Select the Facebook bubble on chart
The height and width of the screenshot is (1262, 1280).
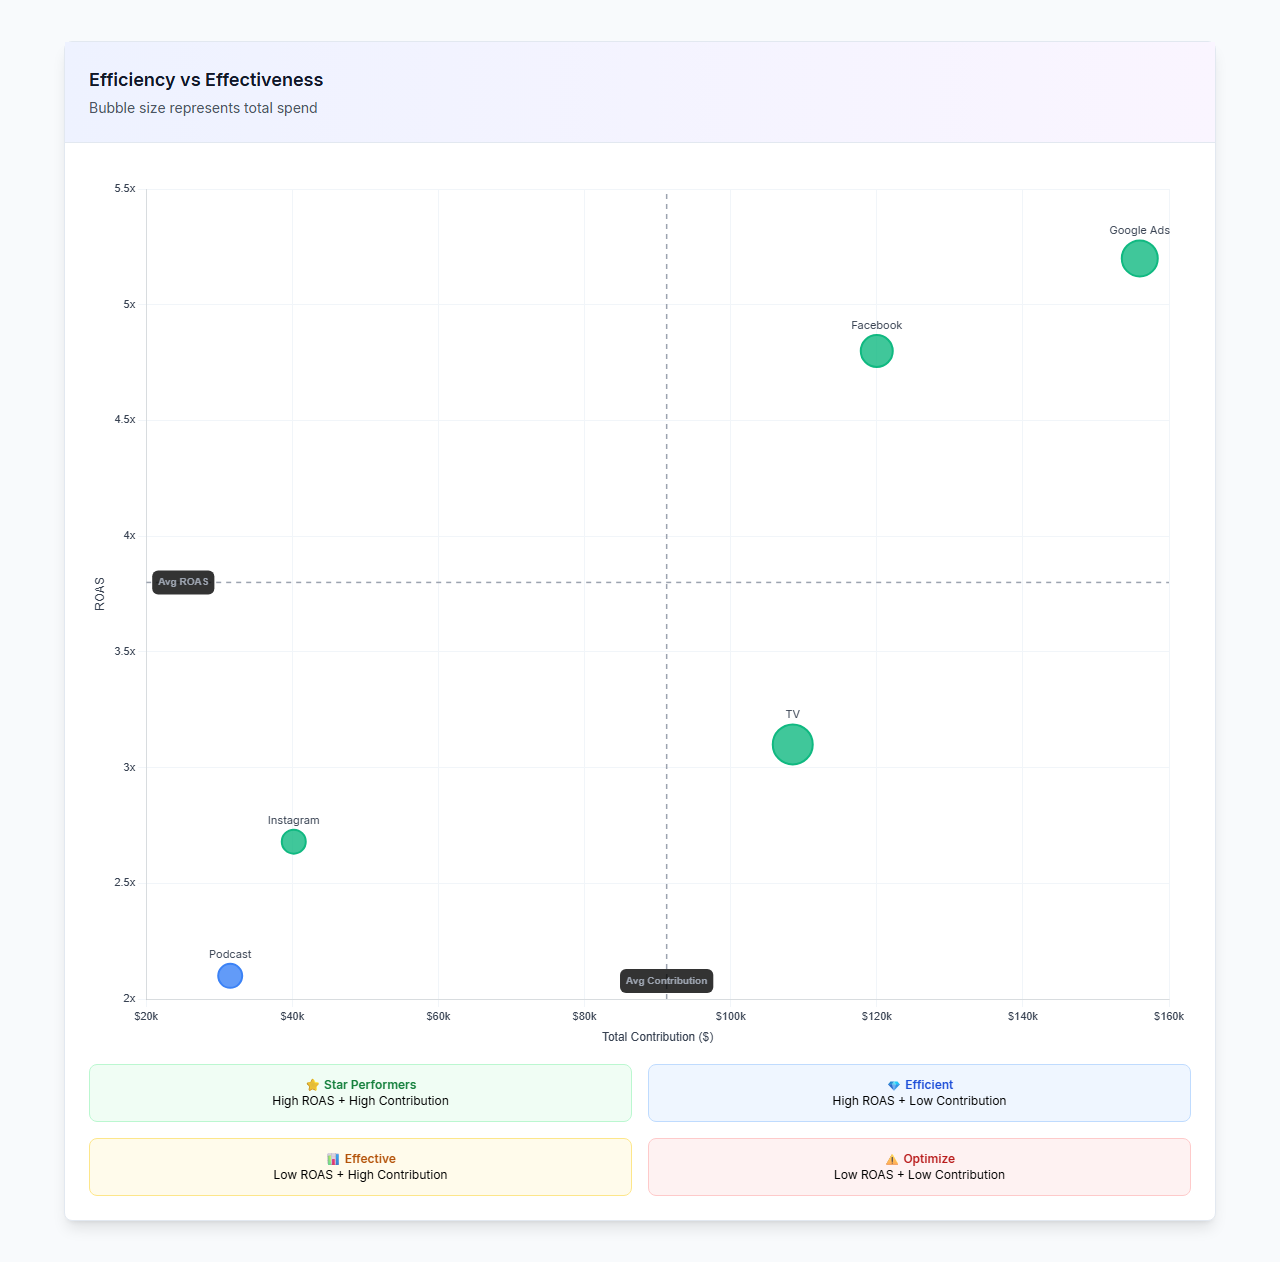point(876,351)
